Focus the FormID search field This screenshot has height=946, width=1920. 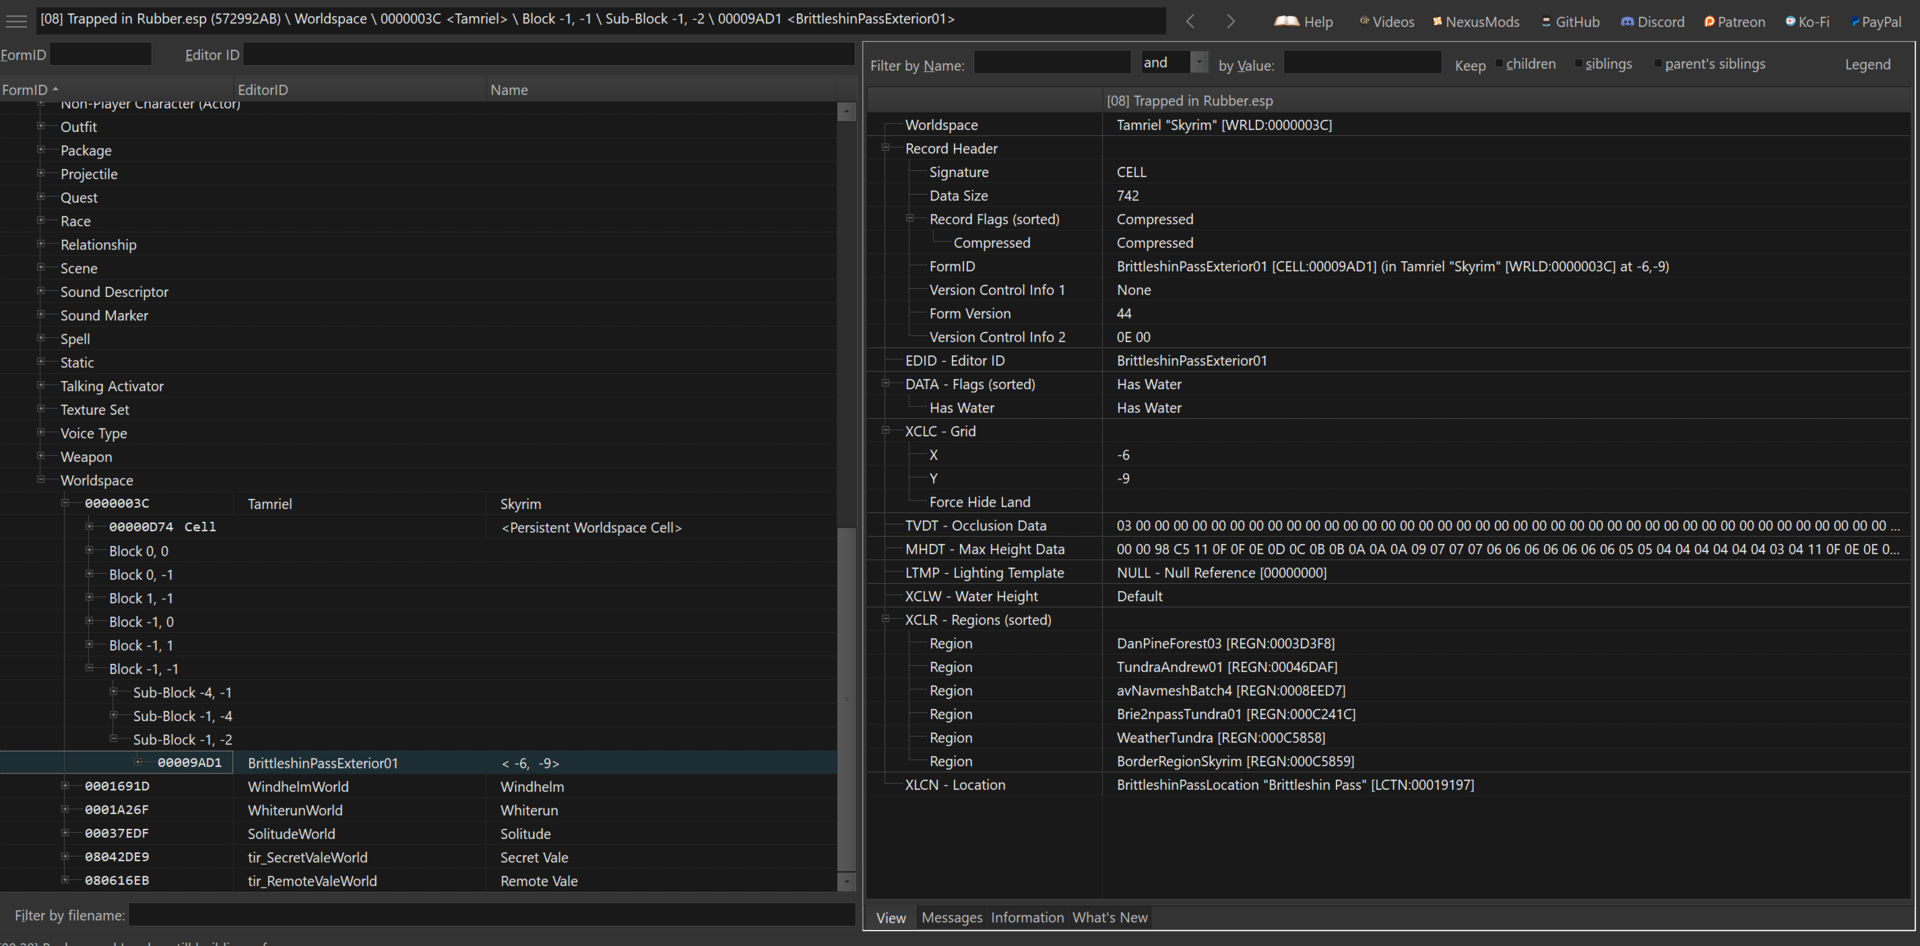(100, 54)
